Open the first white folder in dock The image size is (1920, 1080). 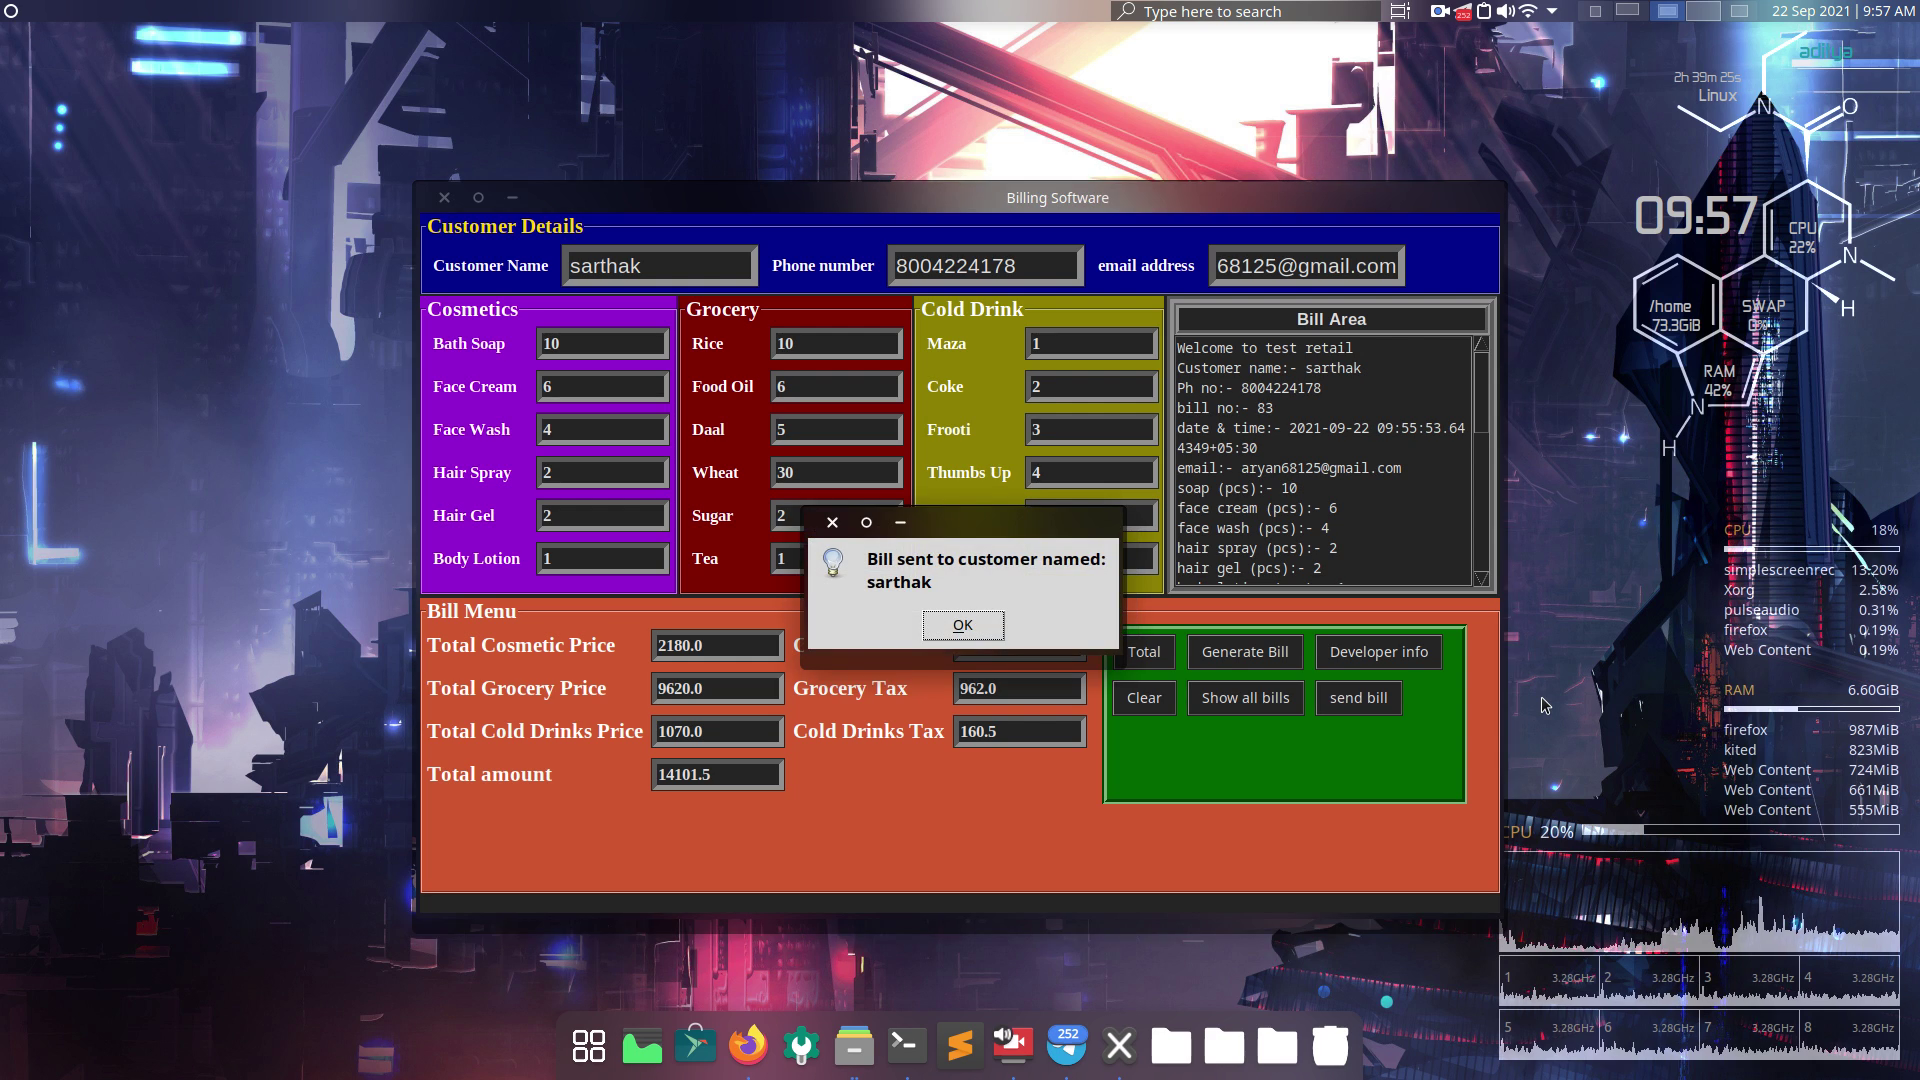[1171, 1046]
